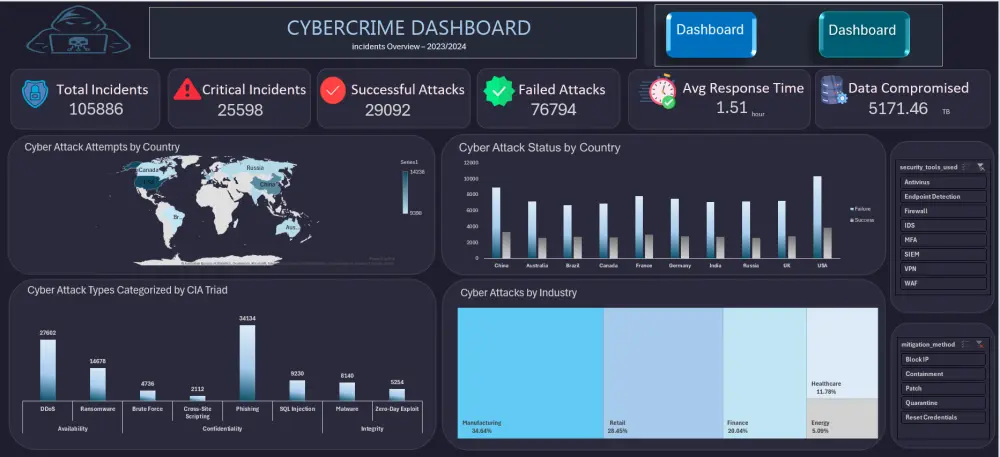
Task: Click the Retail treemap block
Action: click(x=663, y=373)
